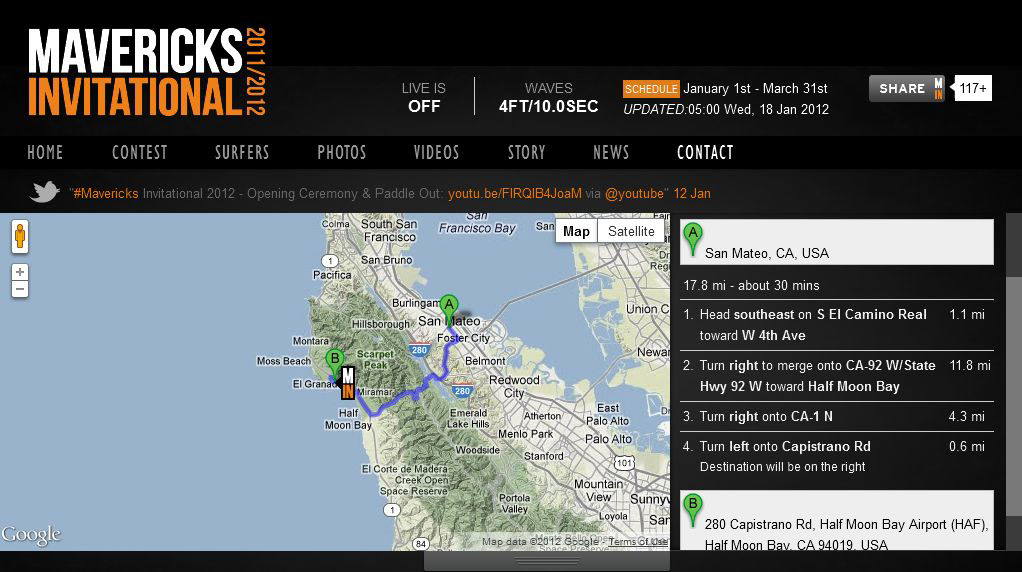This screenshot has width=1022, height=572.
Task: Open the Videos section
Action: click(436, 152)
